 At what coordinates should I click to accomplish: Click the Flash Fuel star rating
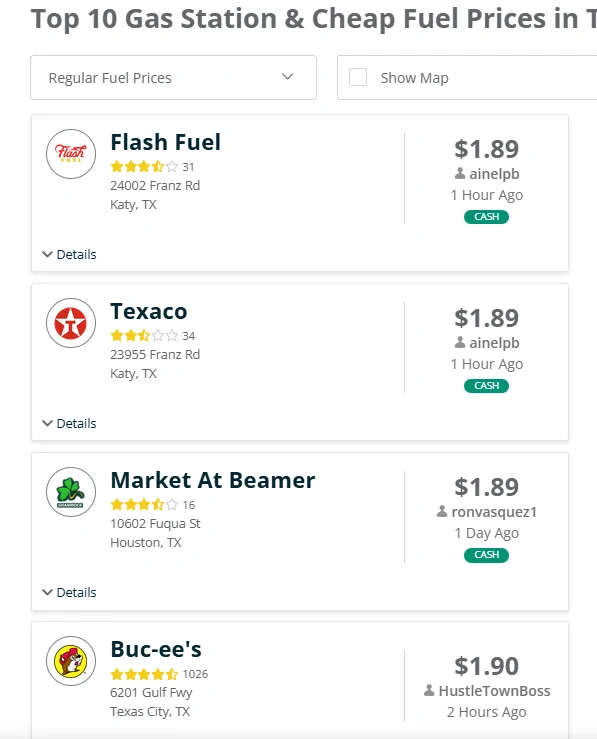[144, 166]
